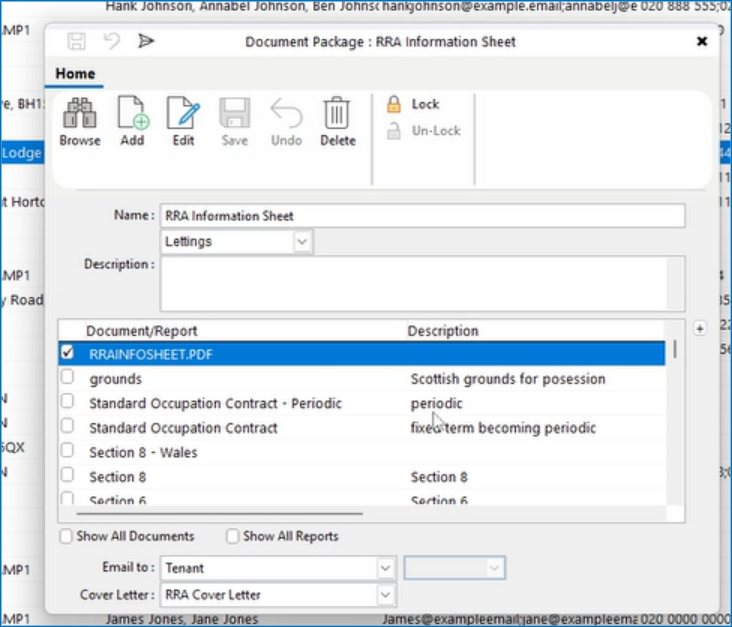The height and width of the screenshot is (627, 732).
Task: Lock the document package
Action: click(413, 104)
